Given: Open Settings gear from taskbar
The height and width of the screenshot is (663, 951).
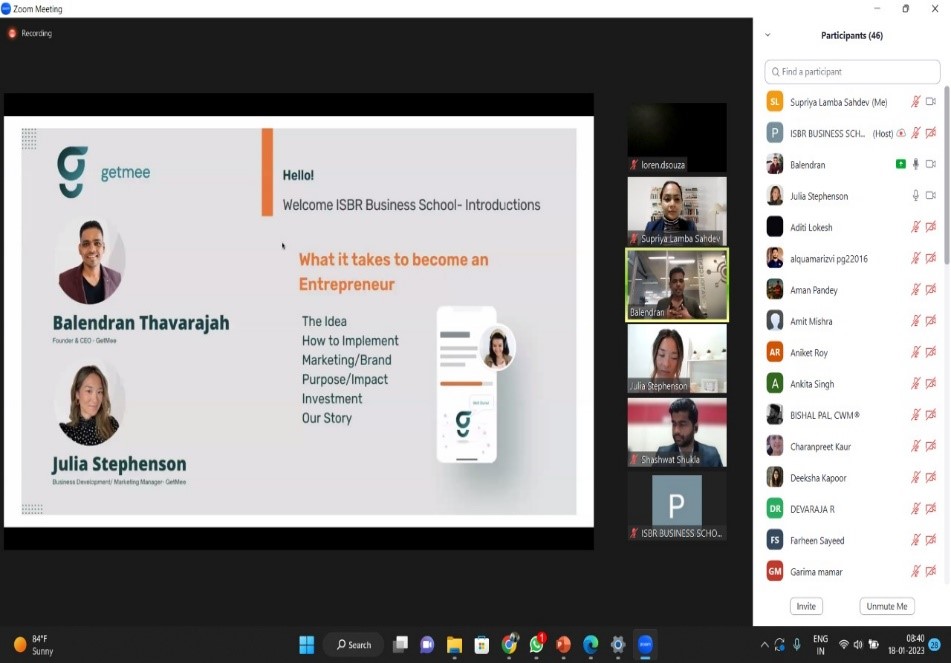Looking at the screenshot, I should coord(618,645).
